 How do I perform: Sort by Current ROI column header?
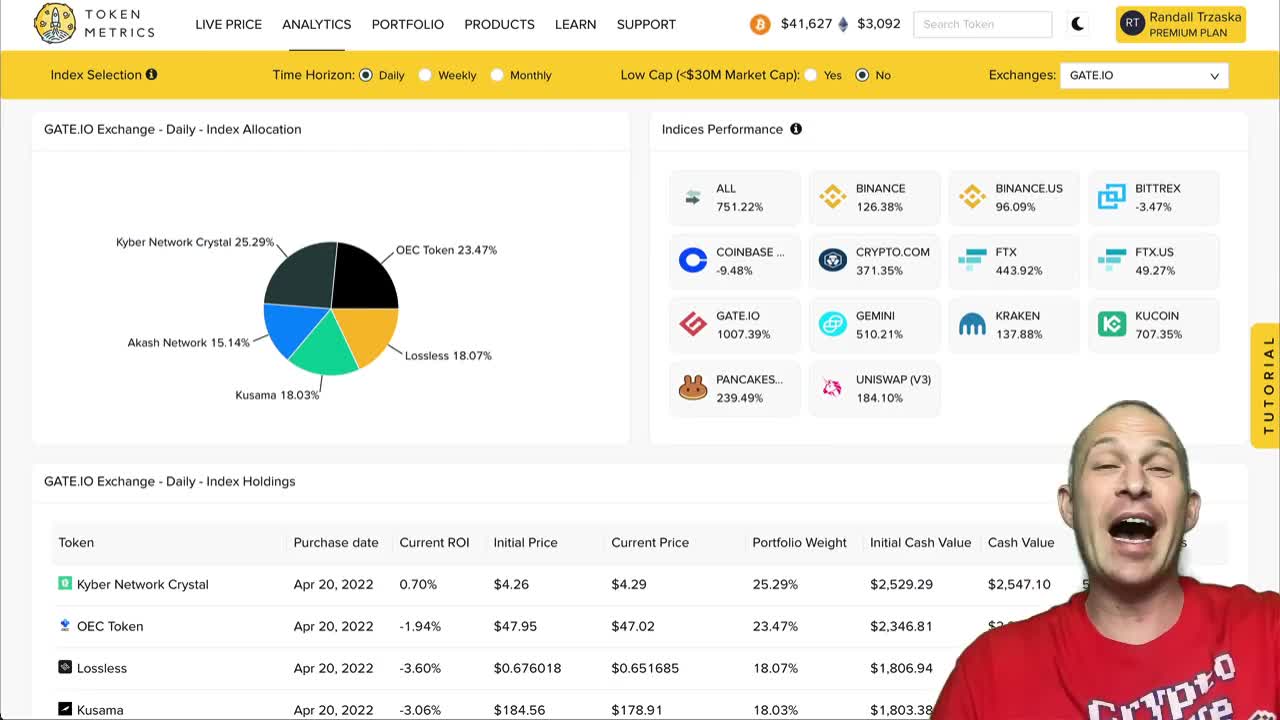[x=434, y=542]
